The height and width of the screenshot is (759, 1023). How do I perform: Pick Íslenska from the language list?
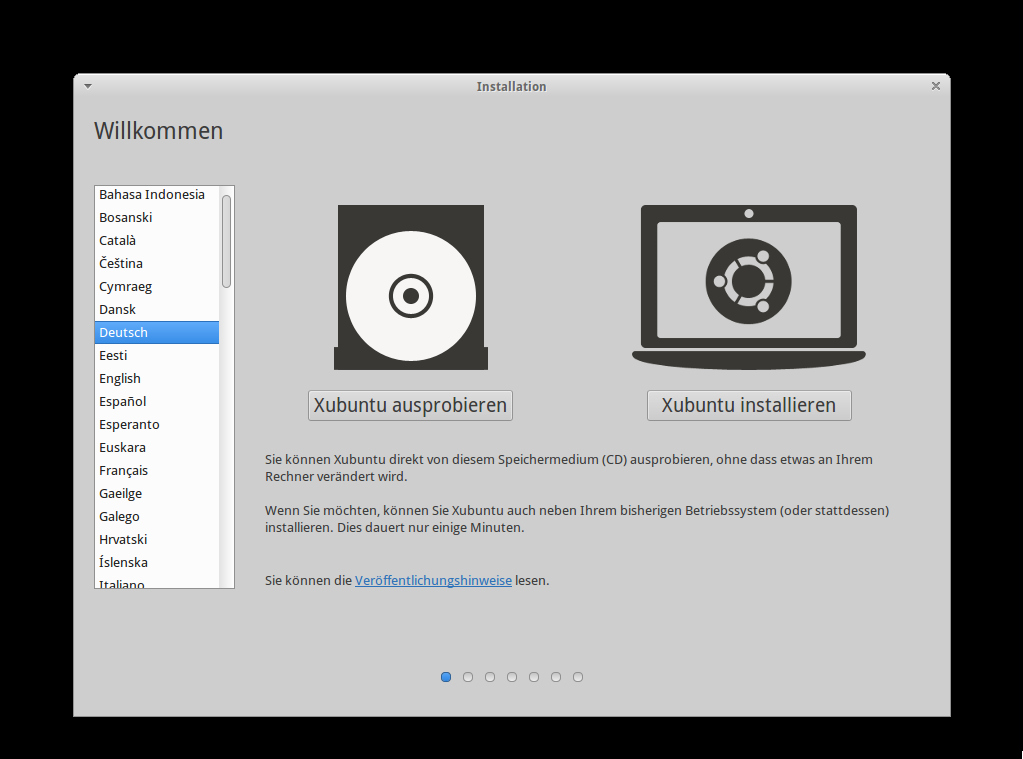(157, 563)
